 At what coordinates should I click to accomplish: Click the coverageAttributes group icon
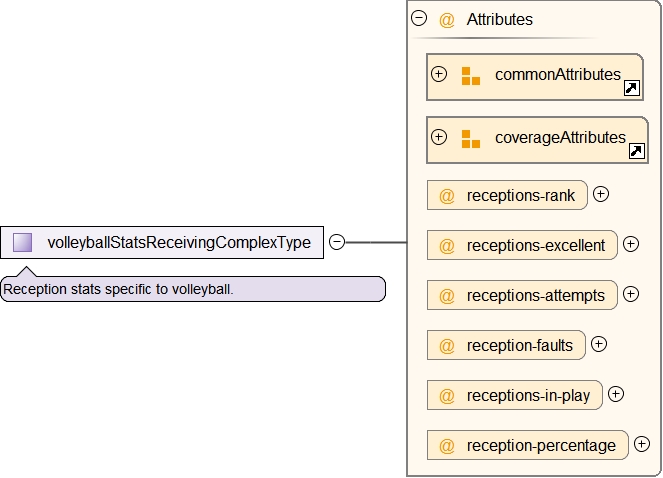point(471,139)
